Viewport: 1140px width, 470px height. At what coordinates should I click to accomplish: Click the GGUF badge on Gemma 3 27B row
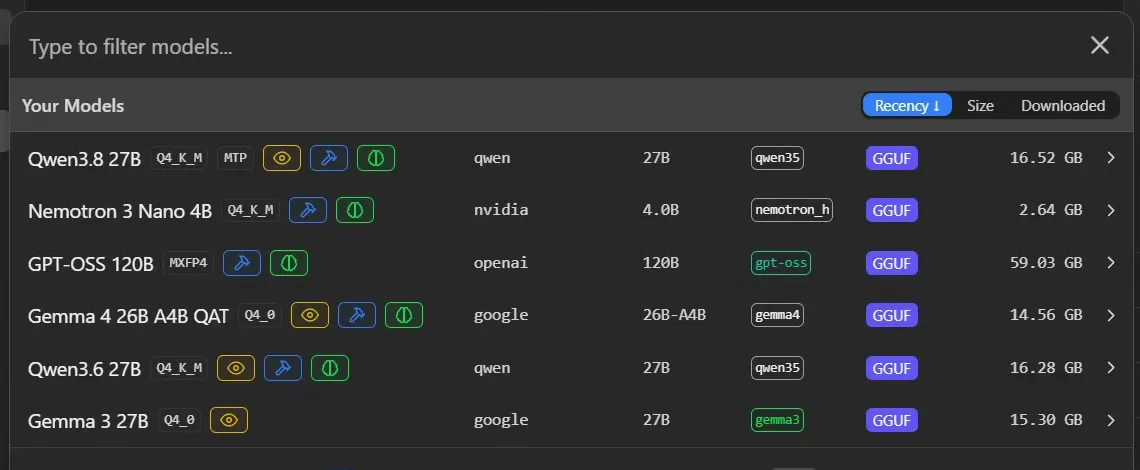coord(891,420)
